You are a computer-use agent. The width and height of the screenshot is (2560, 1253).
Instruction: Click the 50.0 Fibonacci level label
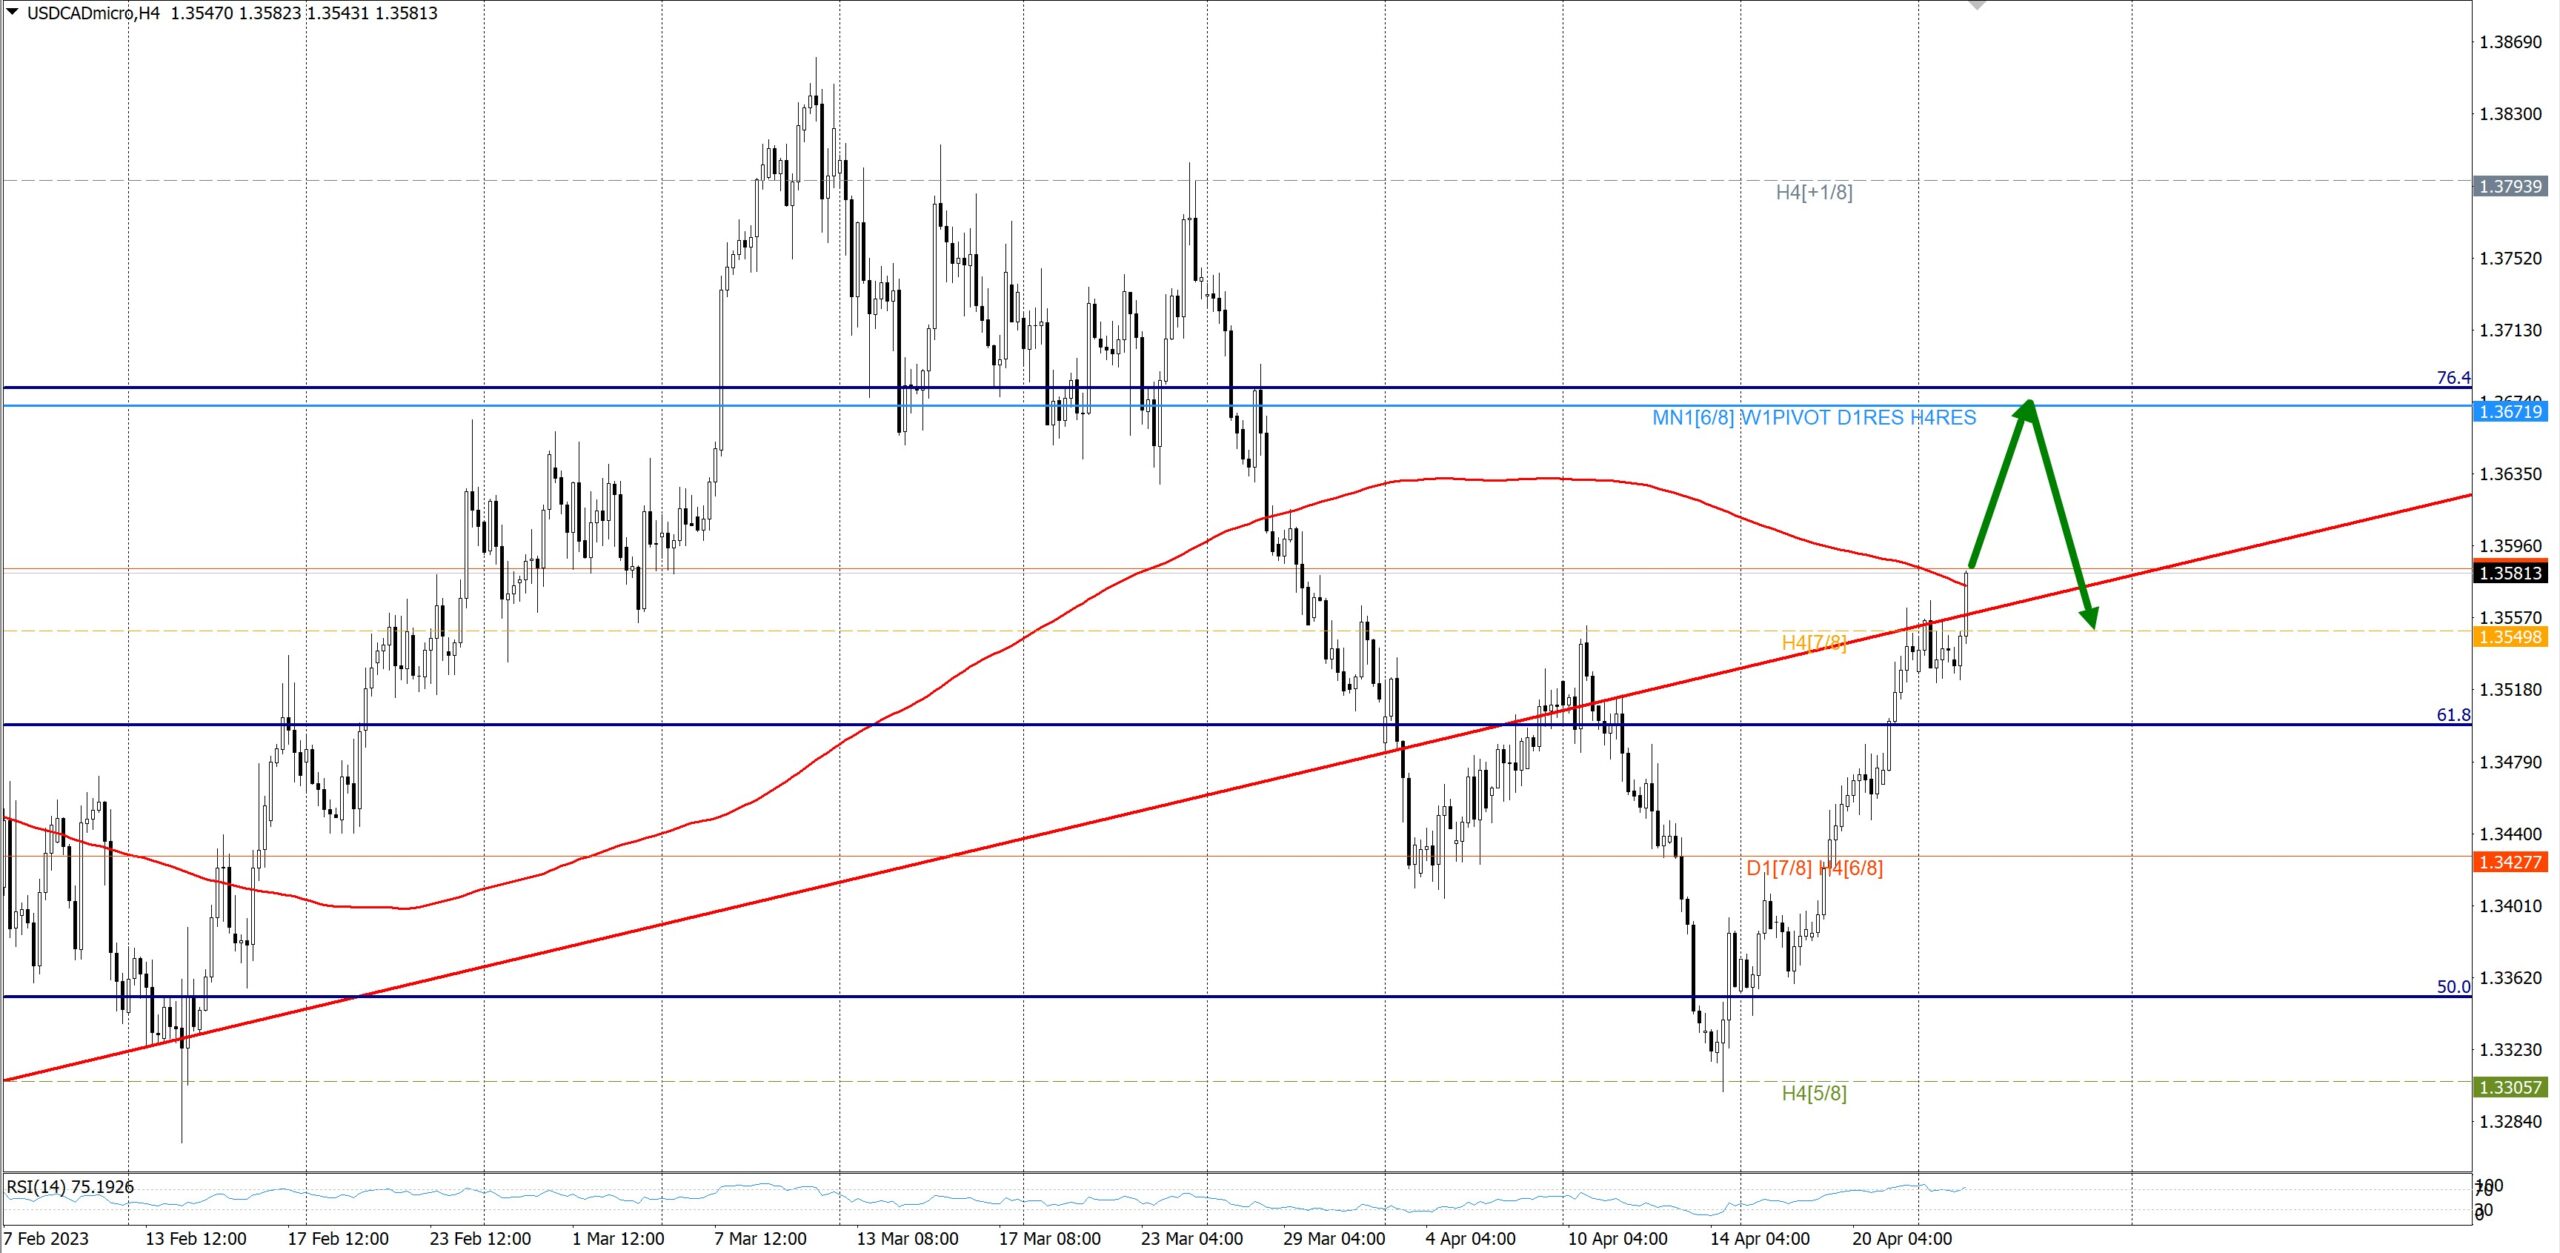click(2452, 987)
